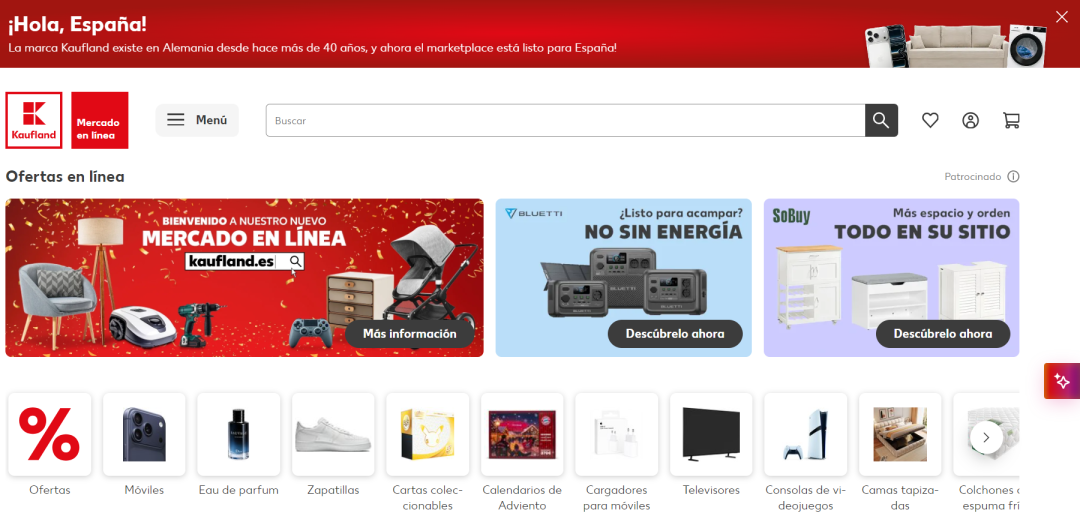
Task: Open Cartas coleccionables category tile
Action: coord(428,435)
